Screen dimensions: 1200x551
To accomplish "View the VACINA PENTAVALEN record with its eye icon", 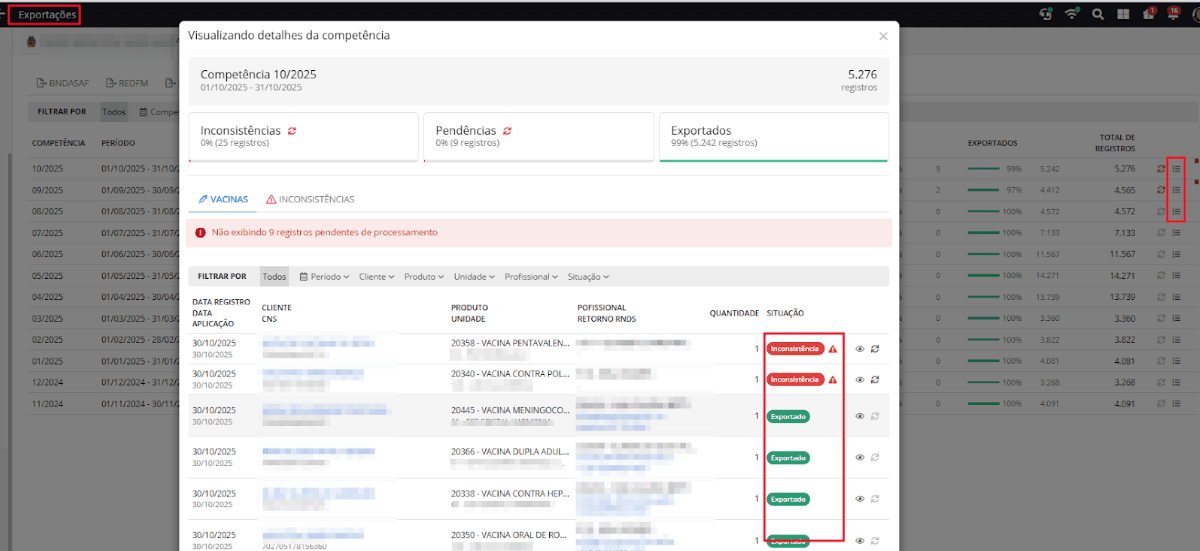I will (859, 349).
